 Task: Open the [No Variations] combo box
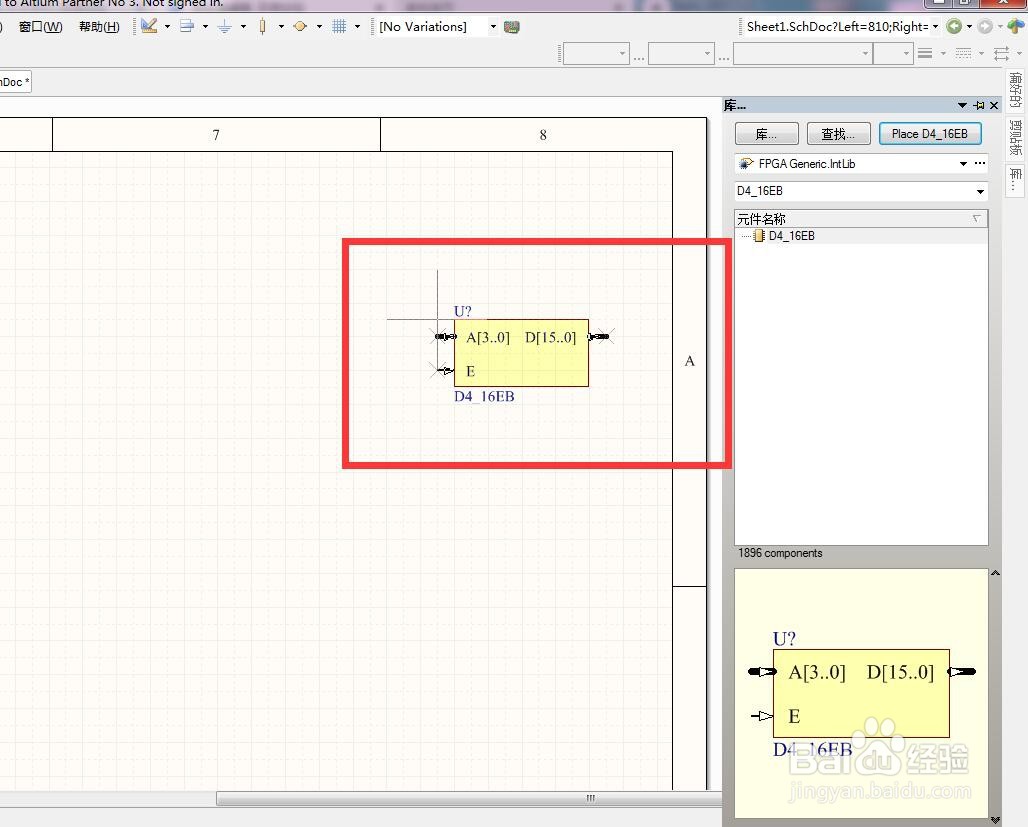(437, 27)
